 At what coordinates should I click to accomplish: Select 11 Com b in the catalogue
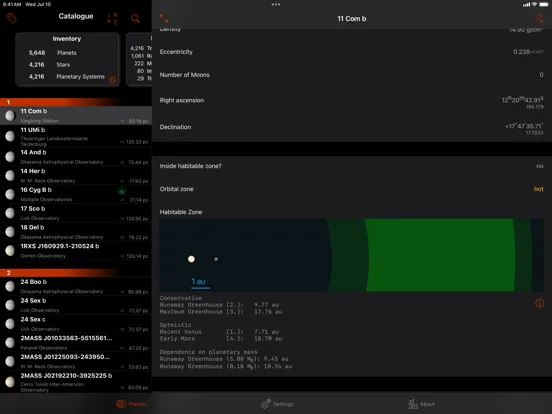[76, 115]
